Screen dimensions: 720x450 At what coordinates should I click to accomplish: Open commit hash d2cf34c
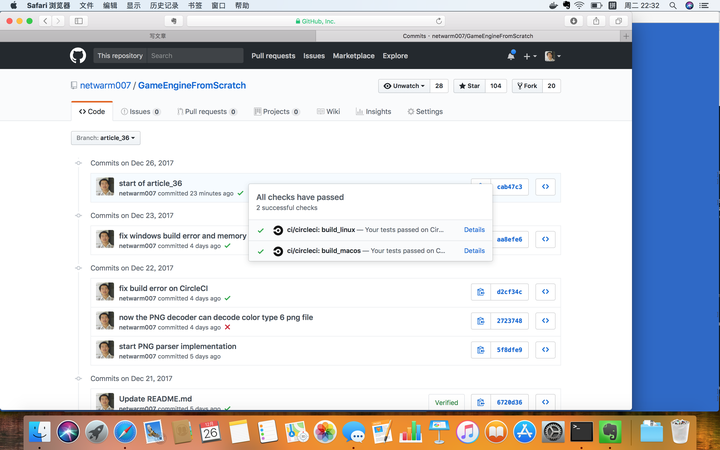(x=509, y=292)
